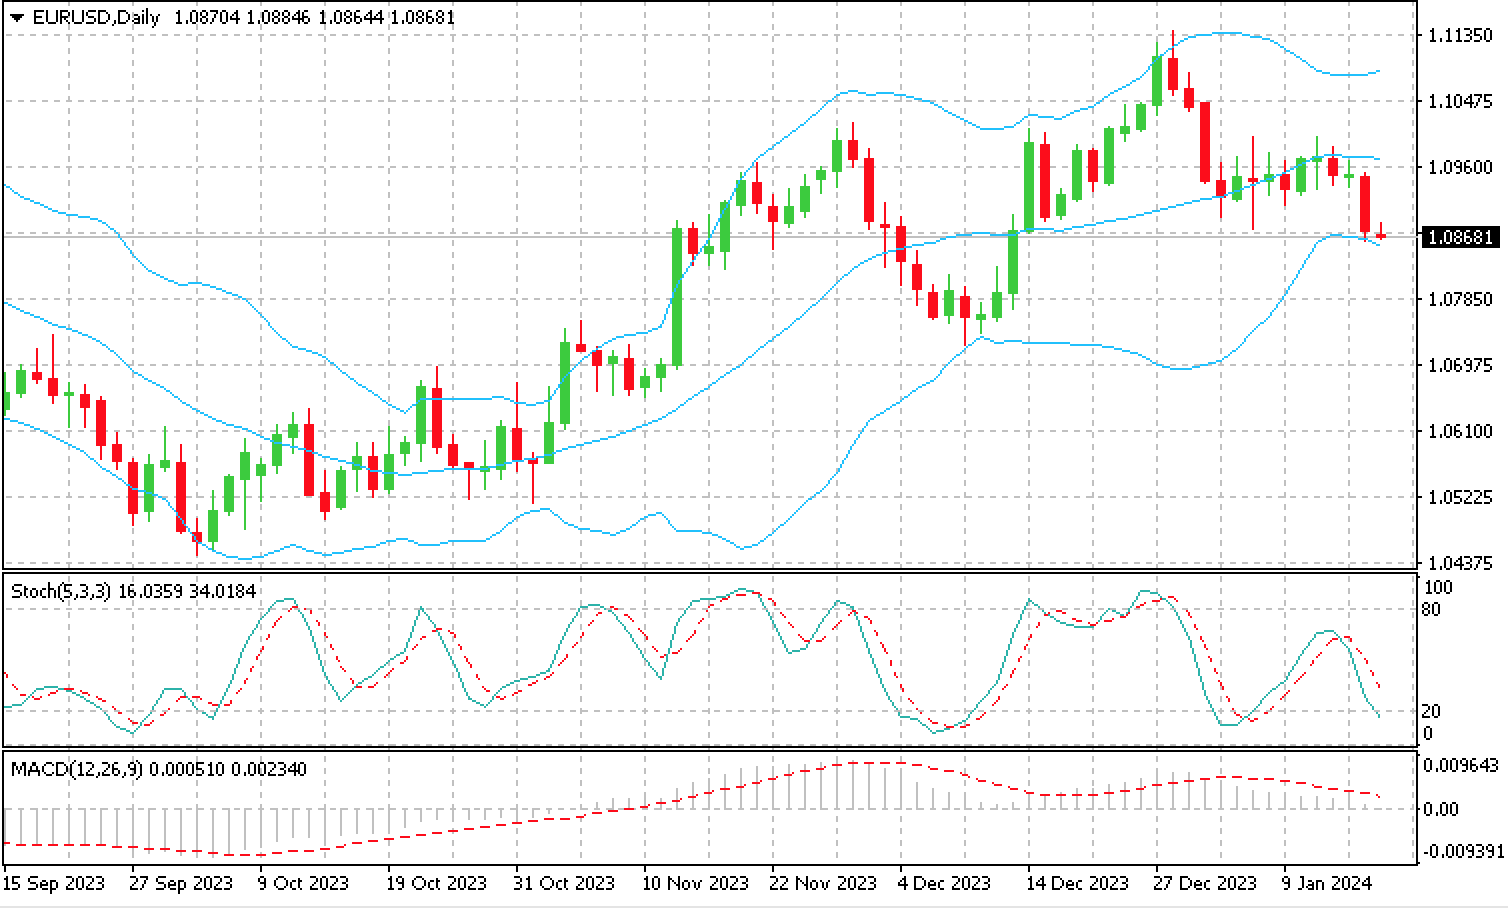This screenshot has height=910, width=1508.
Task: Click the 14 Dec 2023 date marker
Action: click(1079, 883)
